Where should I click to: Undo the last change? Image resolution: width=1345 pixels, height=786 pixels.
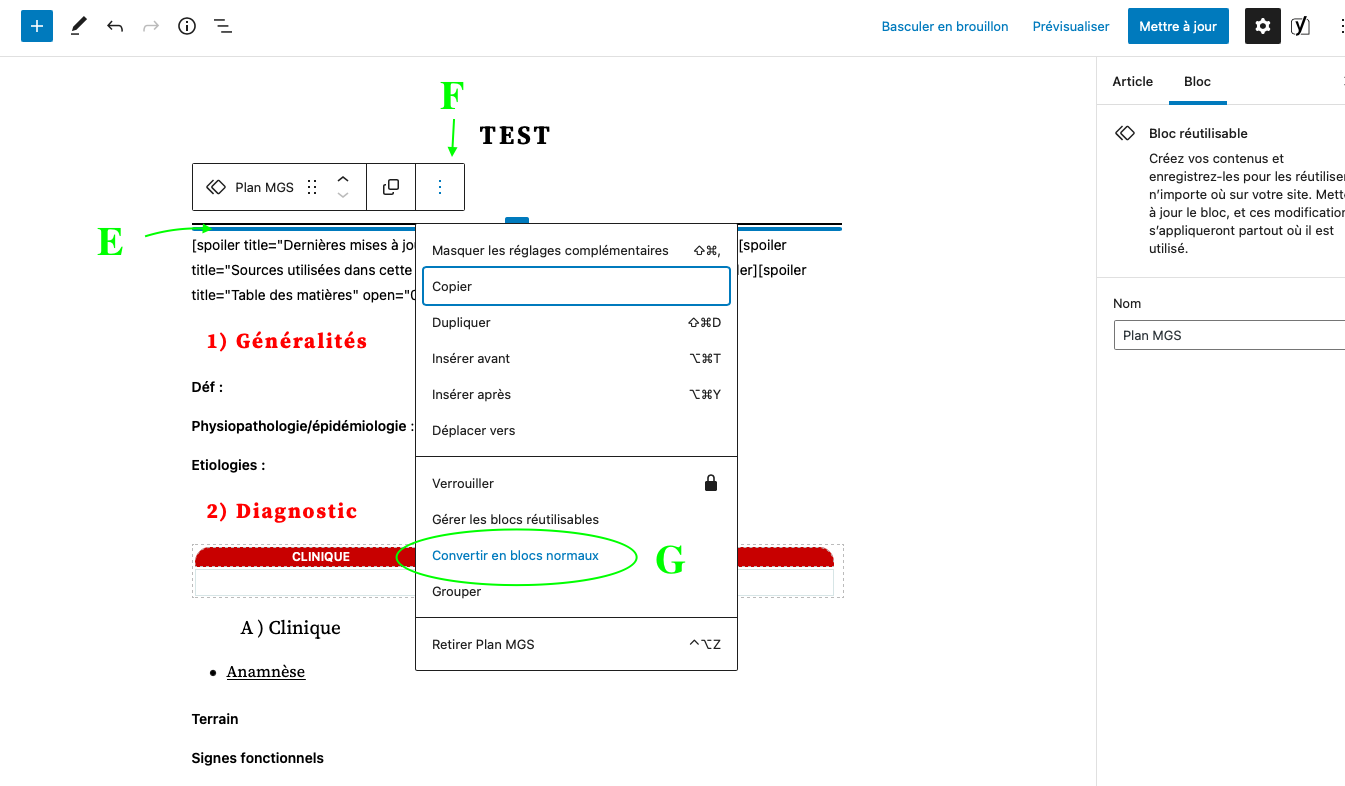click(x=115, y=26)
